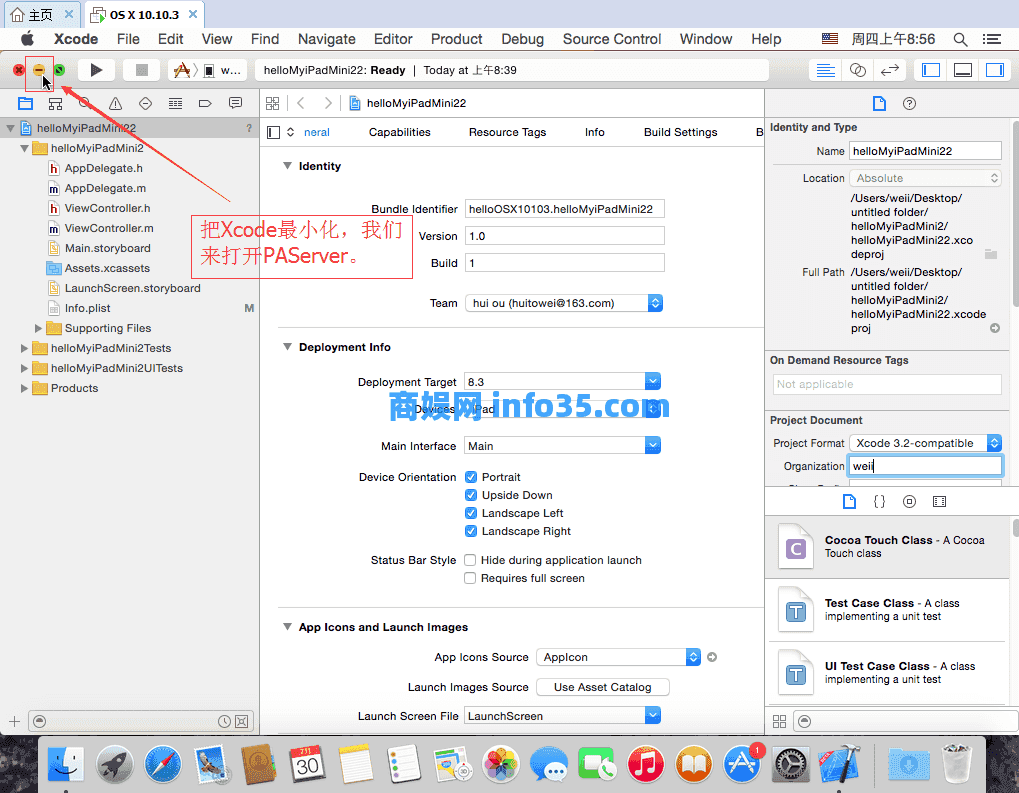Expand the helloMyiPadMini2Tests group
Viewport: 1019px width, 793px height.
pos(24,348)
